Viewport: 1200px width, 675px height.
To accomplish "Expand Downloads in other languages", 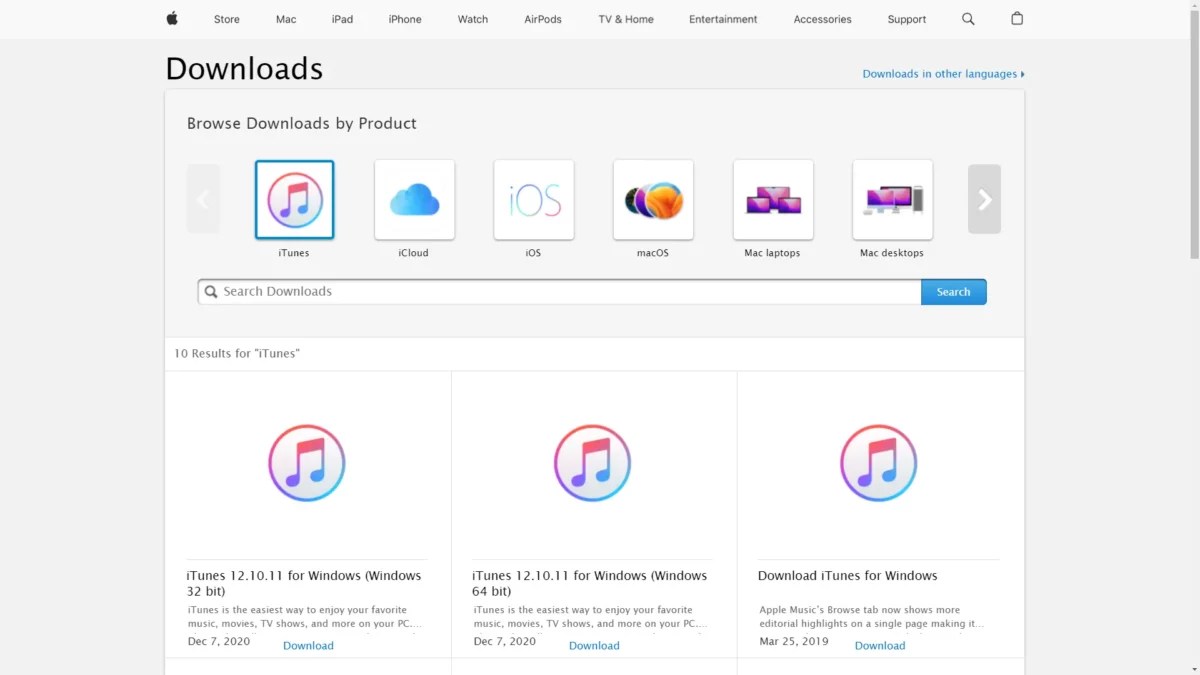I will coord(941,73).
